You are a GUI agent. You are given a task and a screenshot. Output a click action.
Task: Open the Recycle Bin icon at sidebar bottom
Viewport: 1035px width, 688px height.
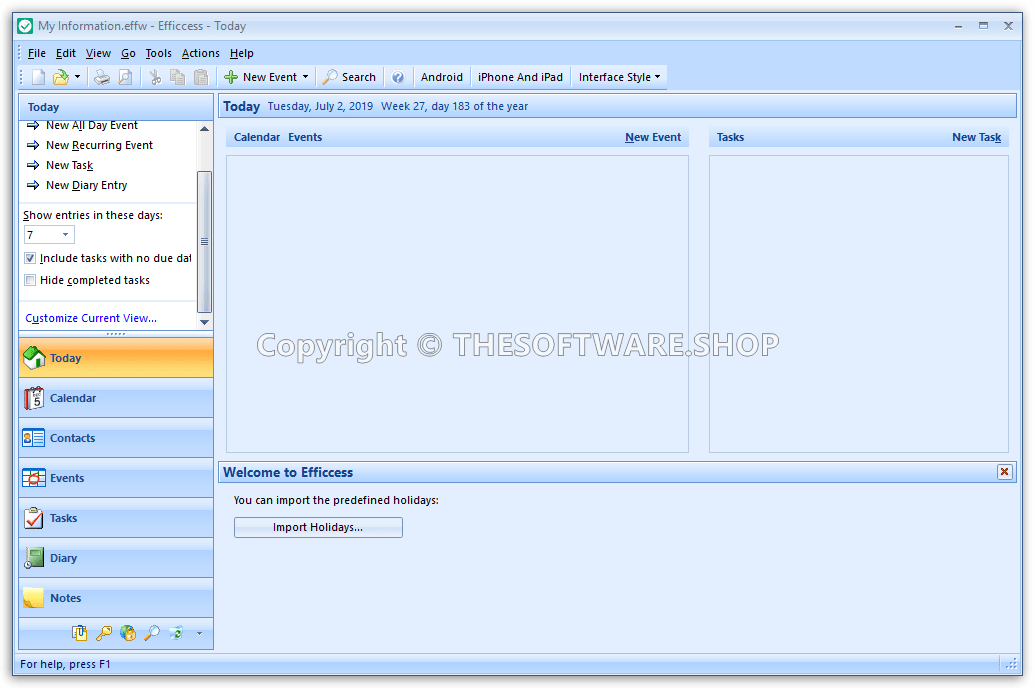click(x=176, y=633)
